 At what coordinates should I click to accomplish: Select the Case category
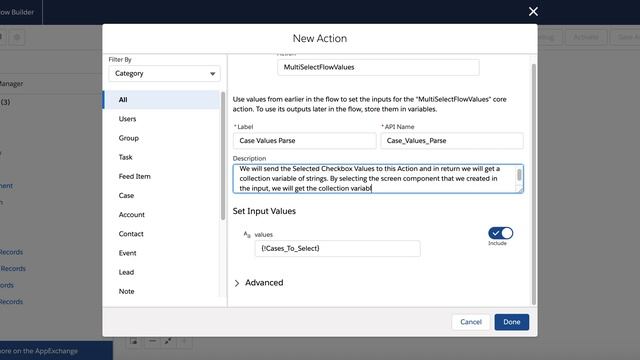tap(161, 196)
